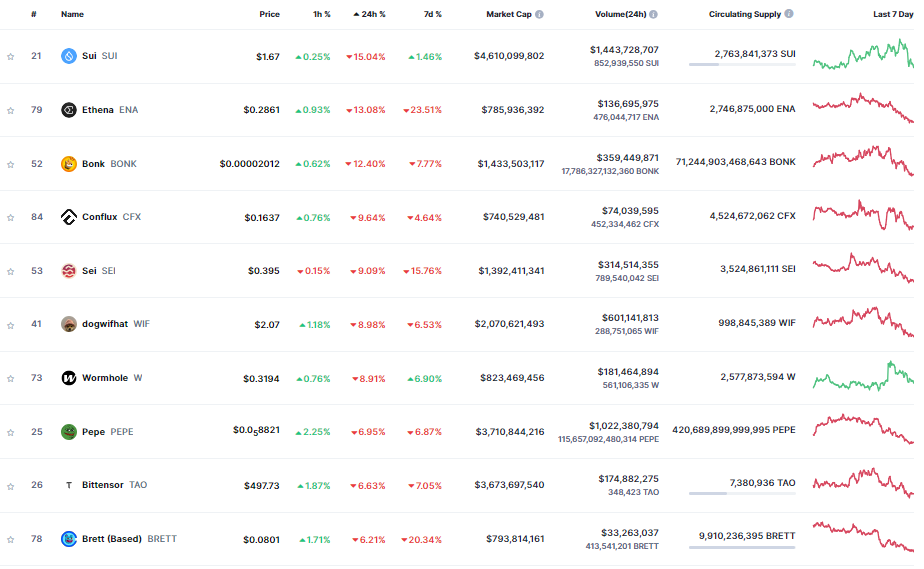The width and height of the screenshot is (924, 569).
Task: Open Bittensor TAO coin page
Action: pyautogui.click(x=114, y=485)
